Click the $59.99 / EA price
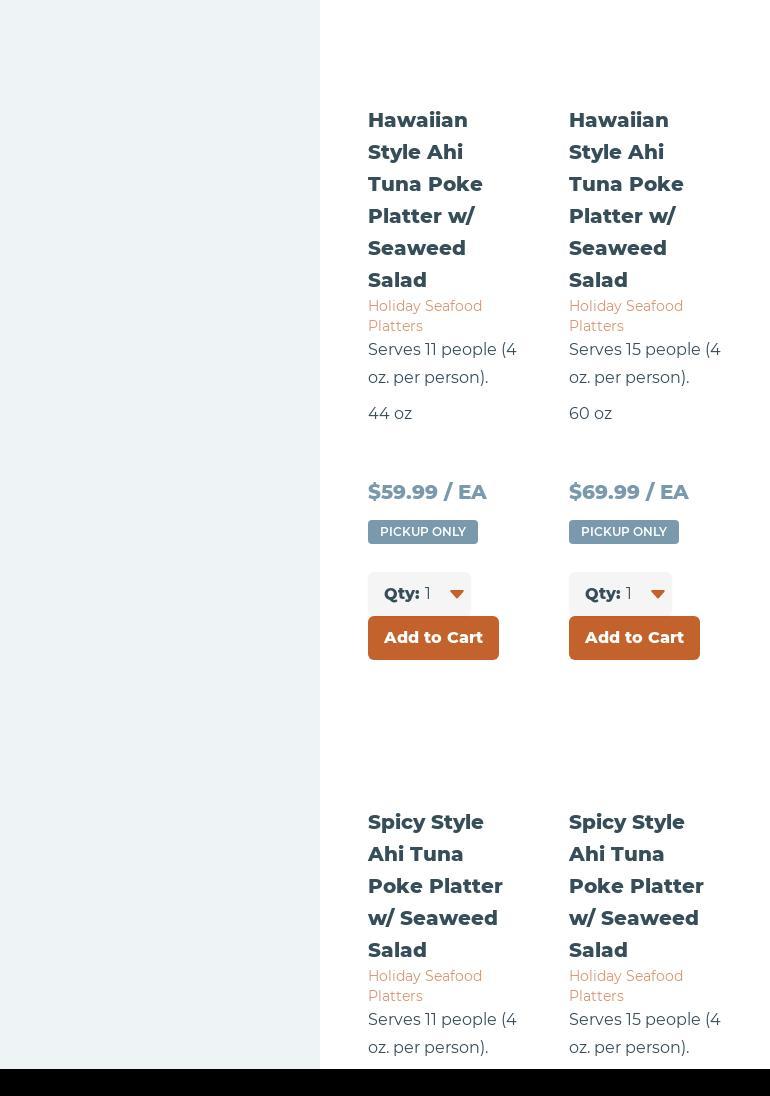The height and width of the screenshot is (1096, 770). point(427,492)
